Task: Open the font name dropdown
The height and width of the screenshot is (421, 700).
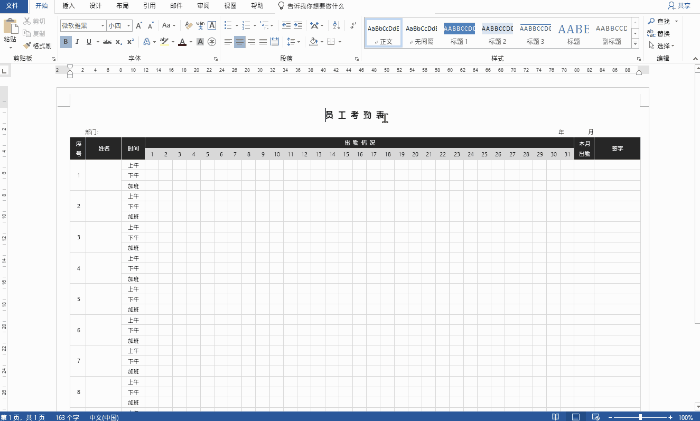Action: point(103,26)
